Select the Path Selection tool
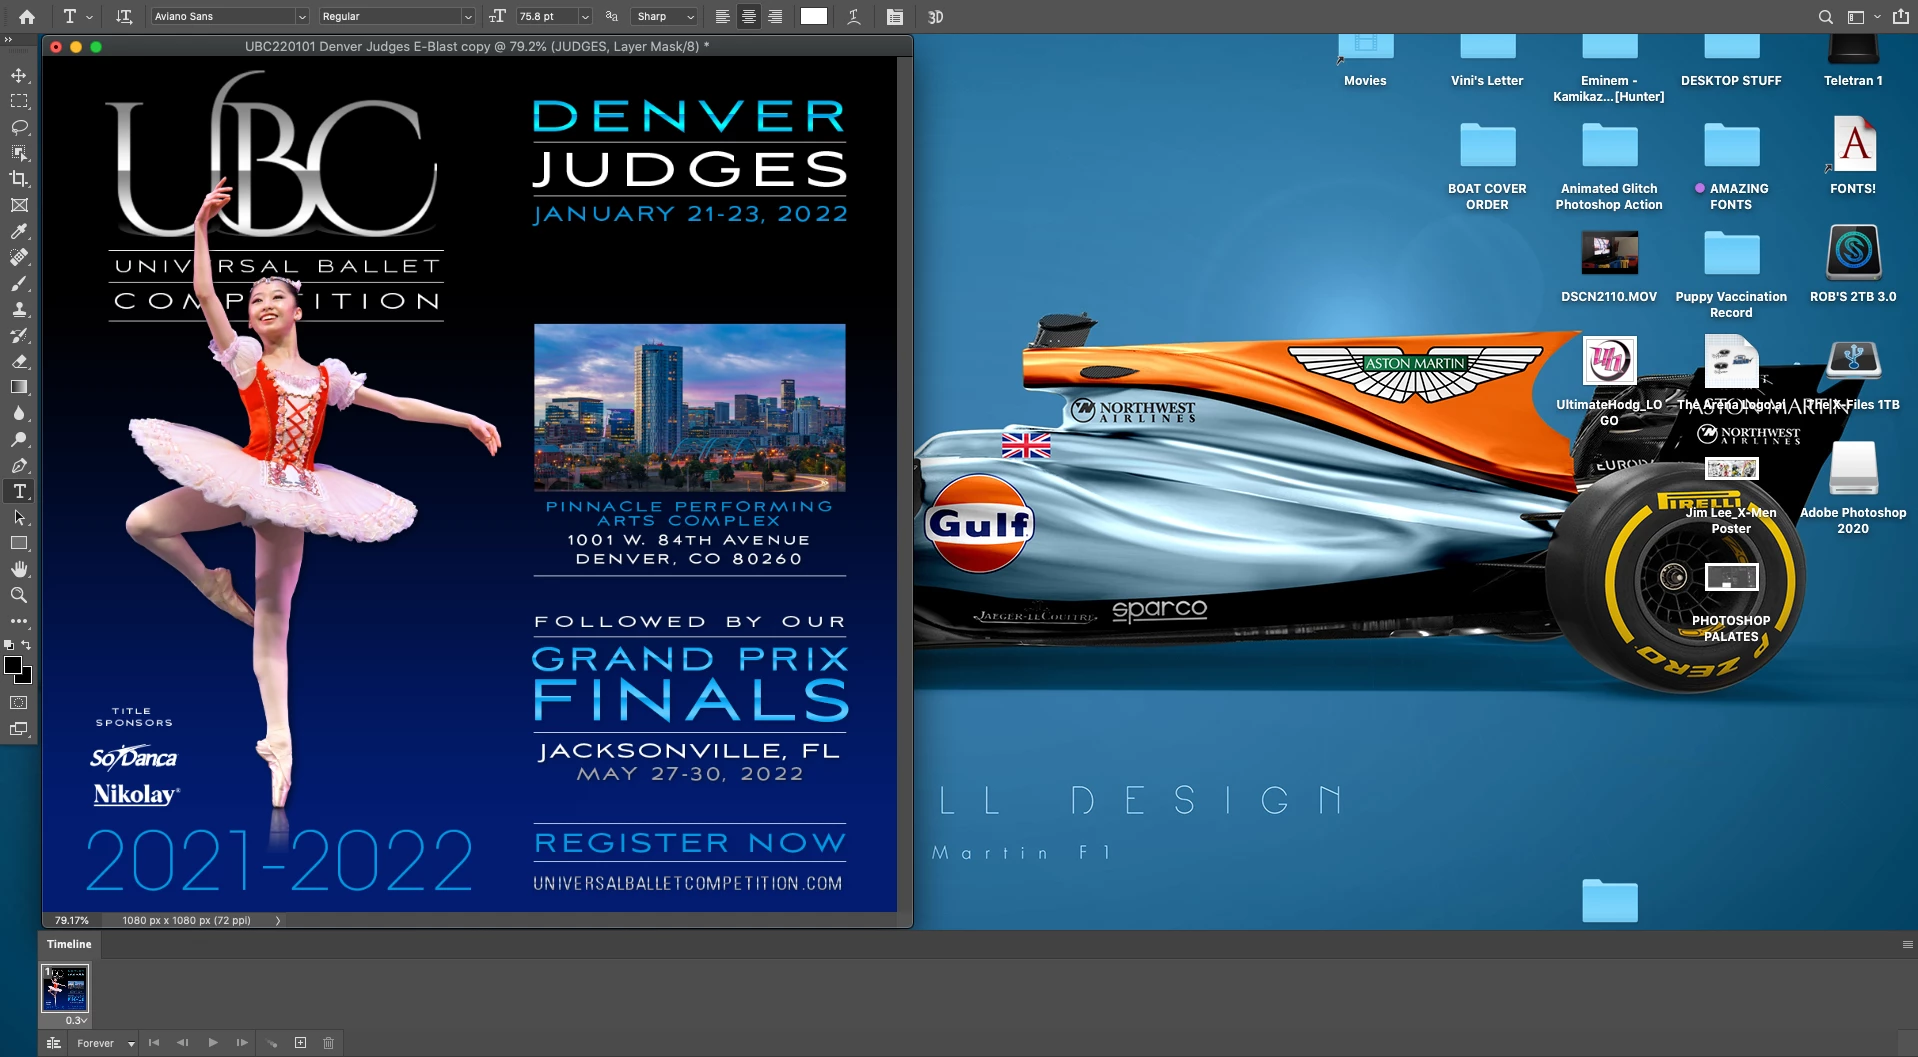1918x1057 pixels. 19,517
